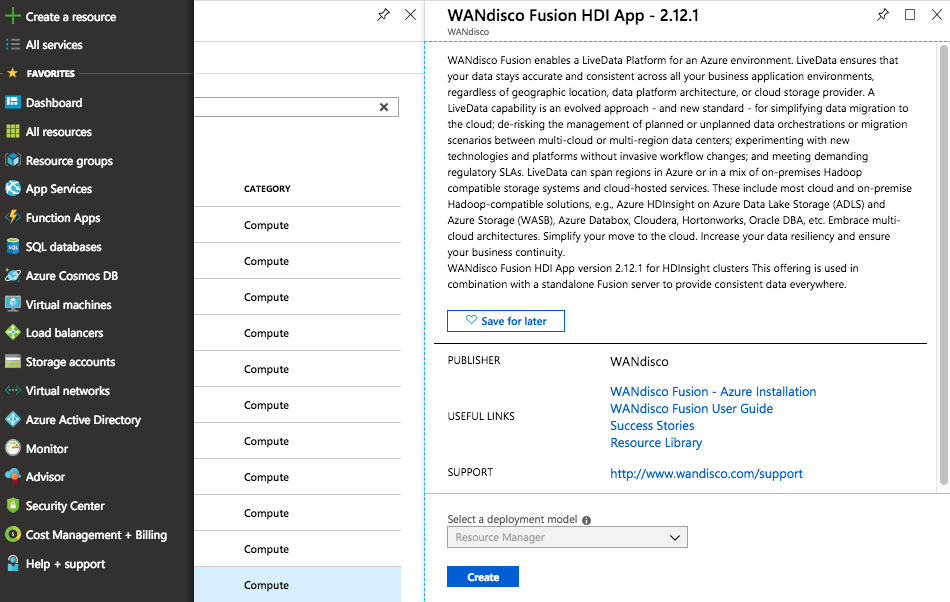
Task: Open the All services list icon
Action: coord(13,44)
